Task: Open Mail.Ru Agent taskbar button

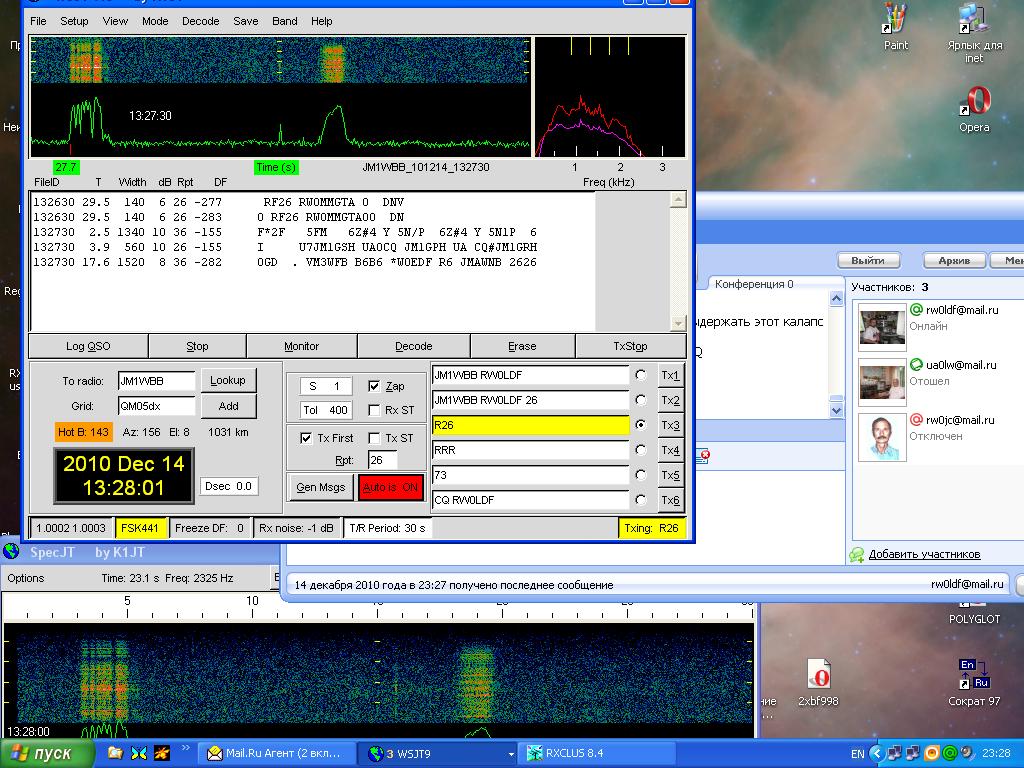Action: click(x=275, y=754)
